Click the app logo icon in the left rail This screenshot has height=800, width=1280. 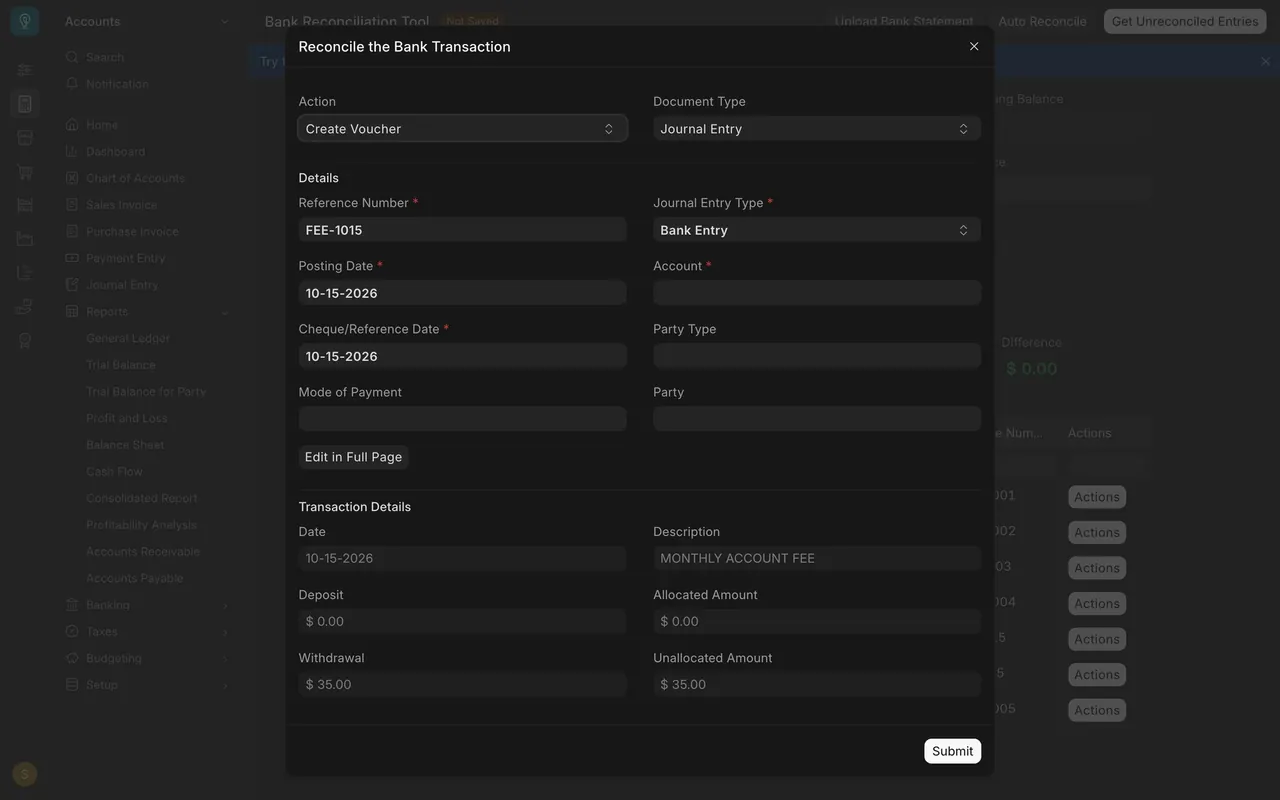coord(25,21)
